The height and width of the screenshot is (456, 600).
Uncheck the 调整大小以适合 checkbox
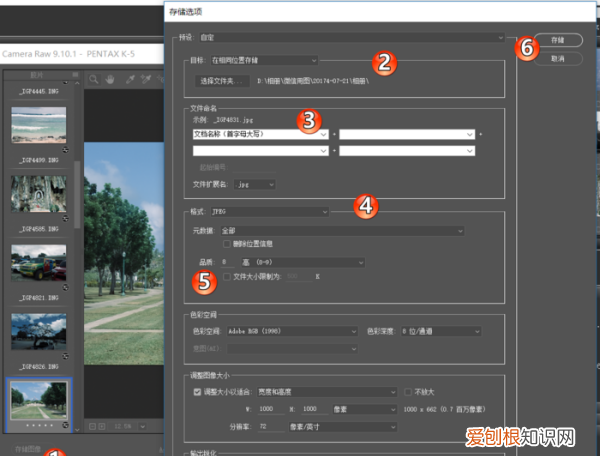pos(196,391)
